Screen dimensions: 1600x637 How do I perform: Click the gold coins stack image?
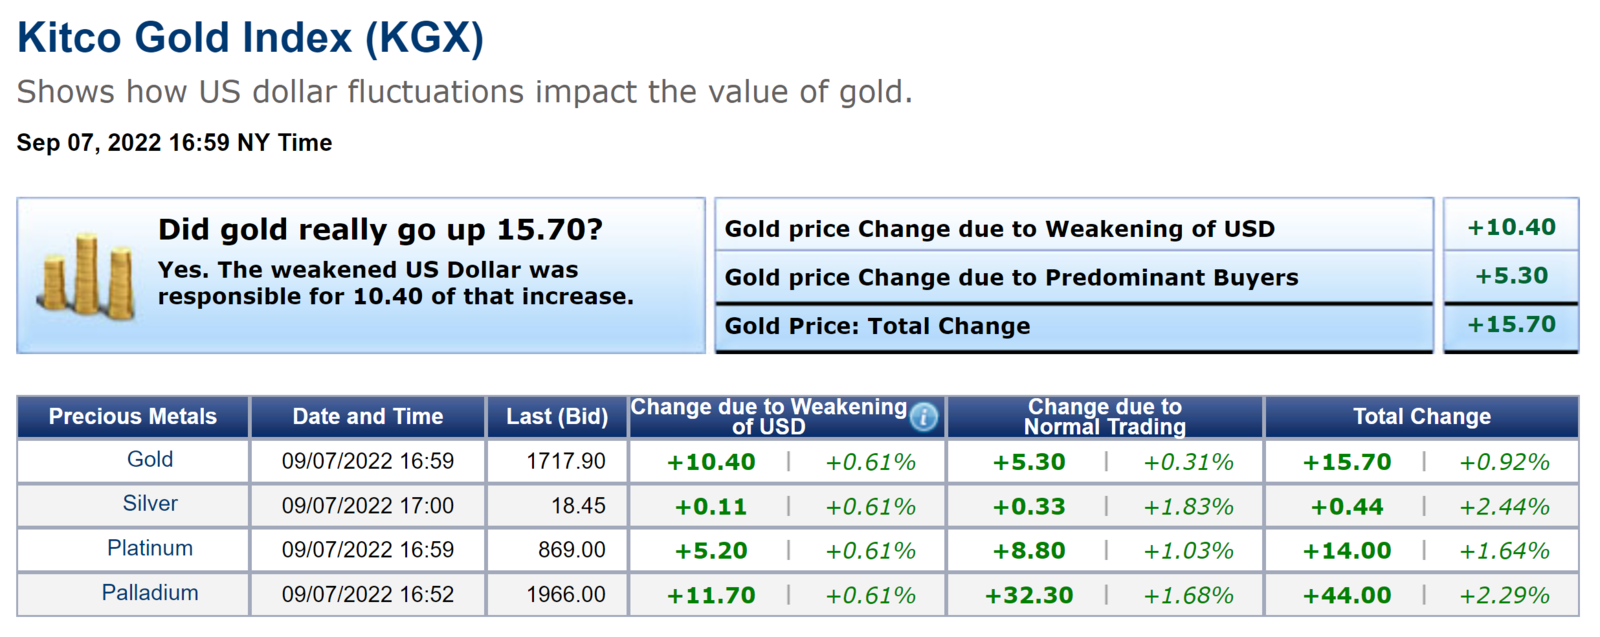86,277
